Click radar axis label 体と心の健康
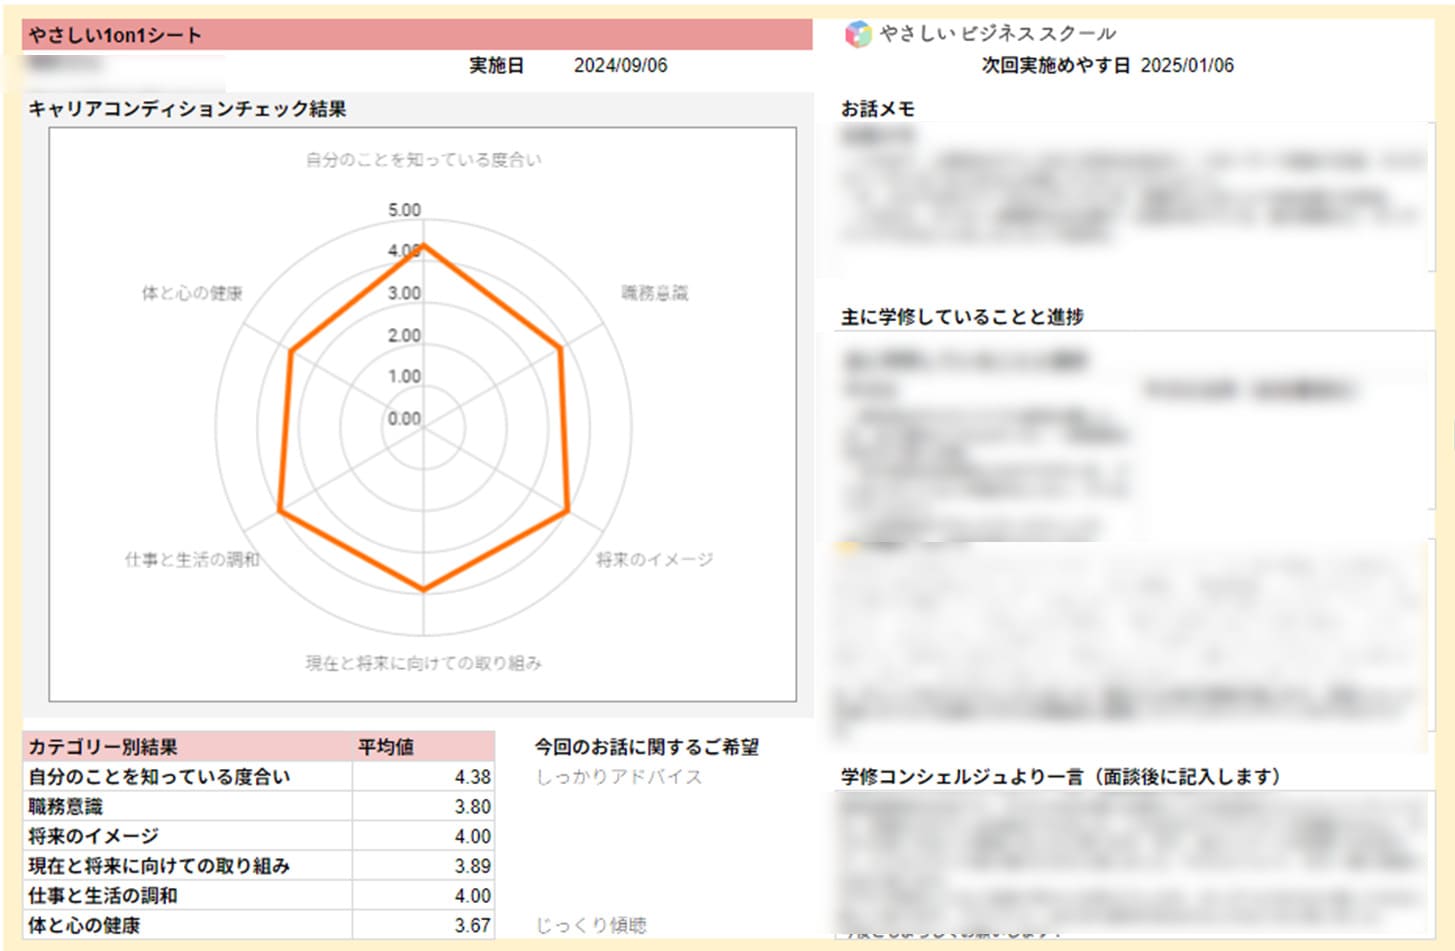Screen dimensions: 1455x951 pyautogui.click(x=192, y=293)
